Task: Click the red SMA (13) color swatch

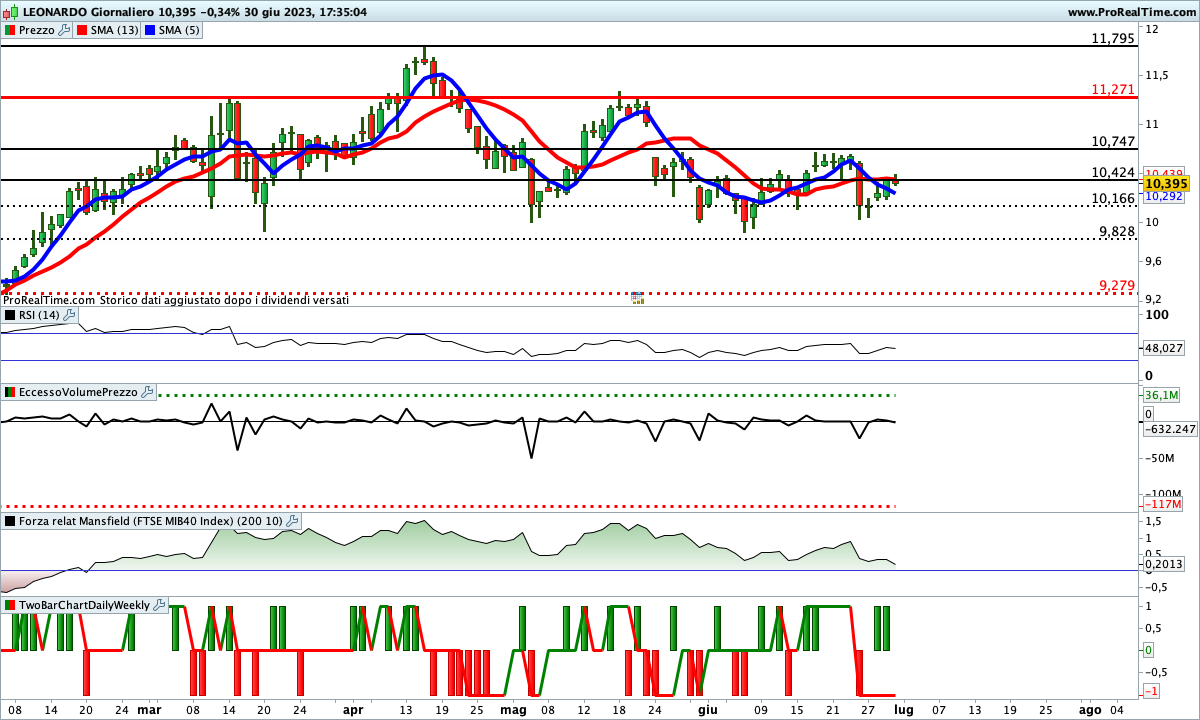Action: coord(82,30)
